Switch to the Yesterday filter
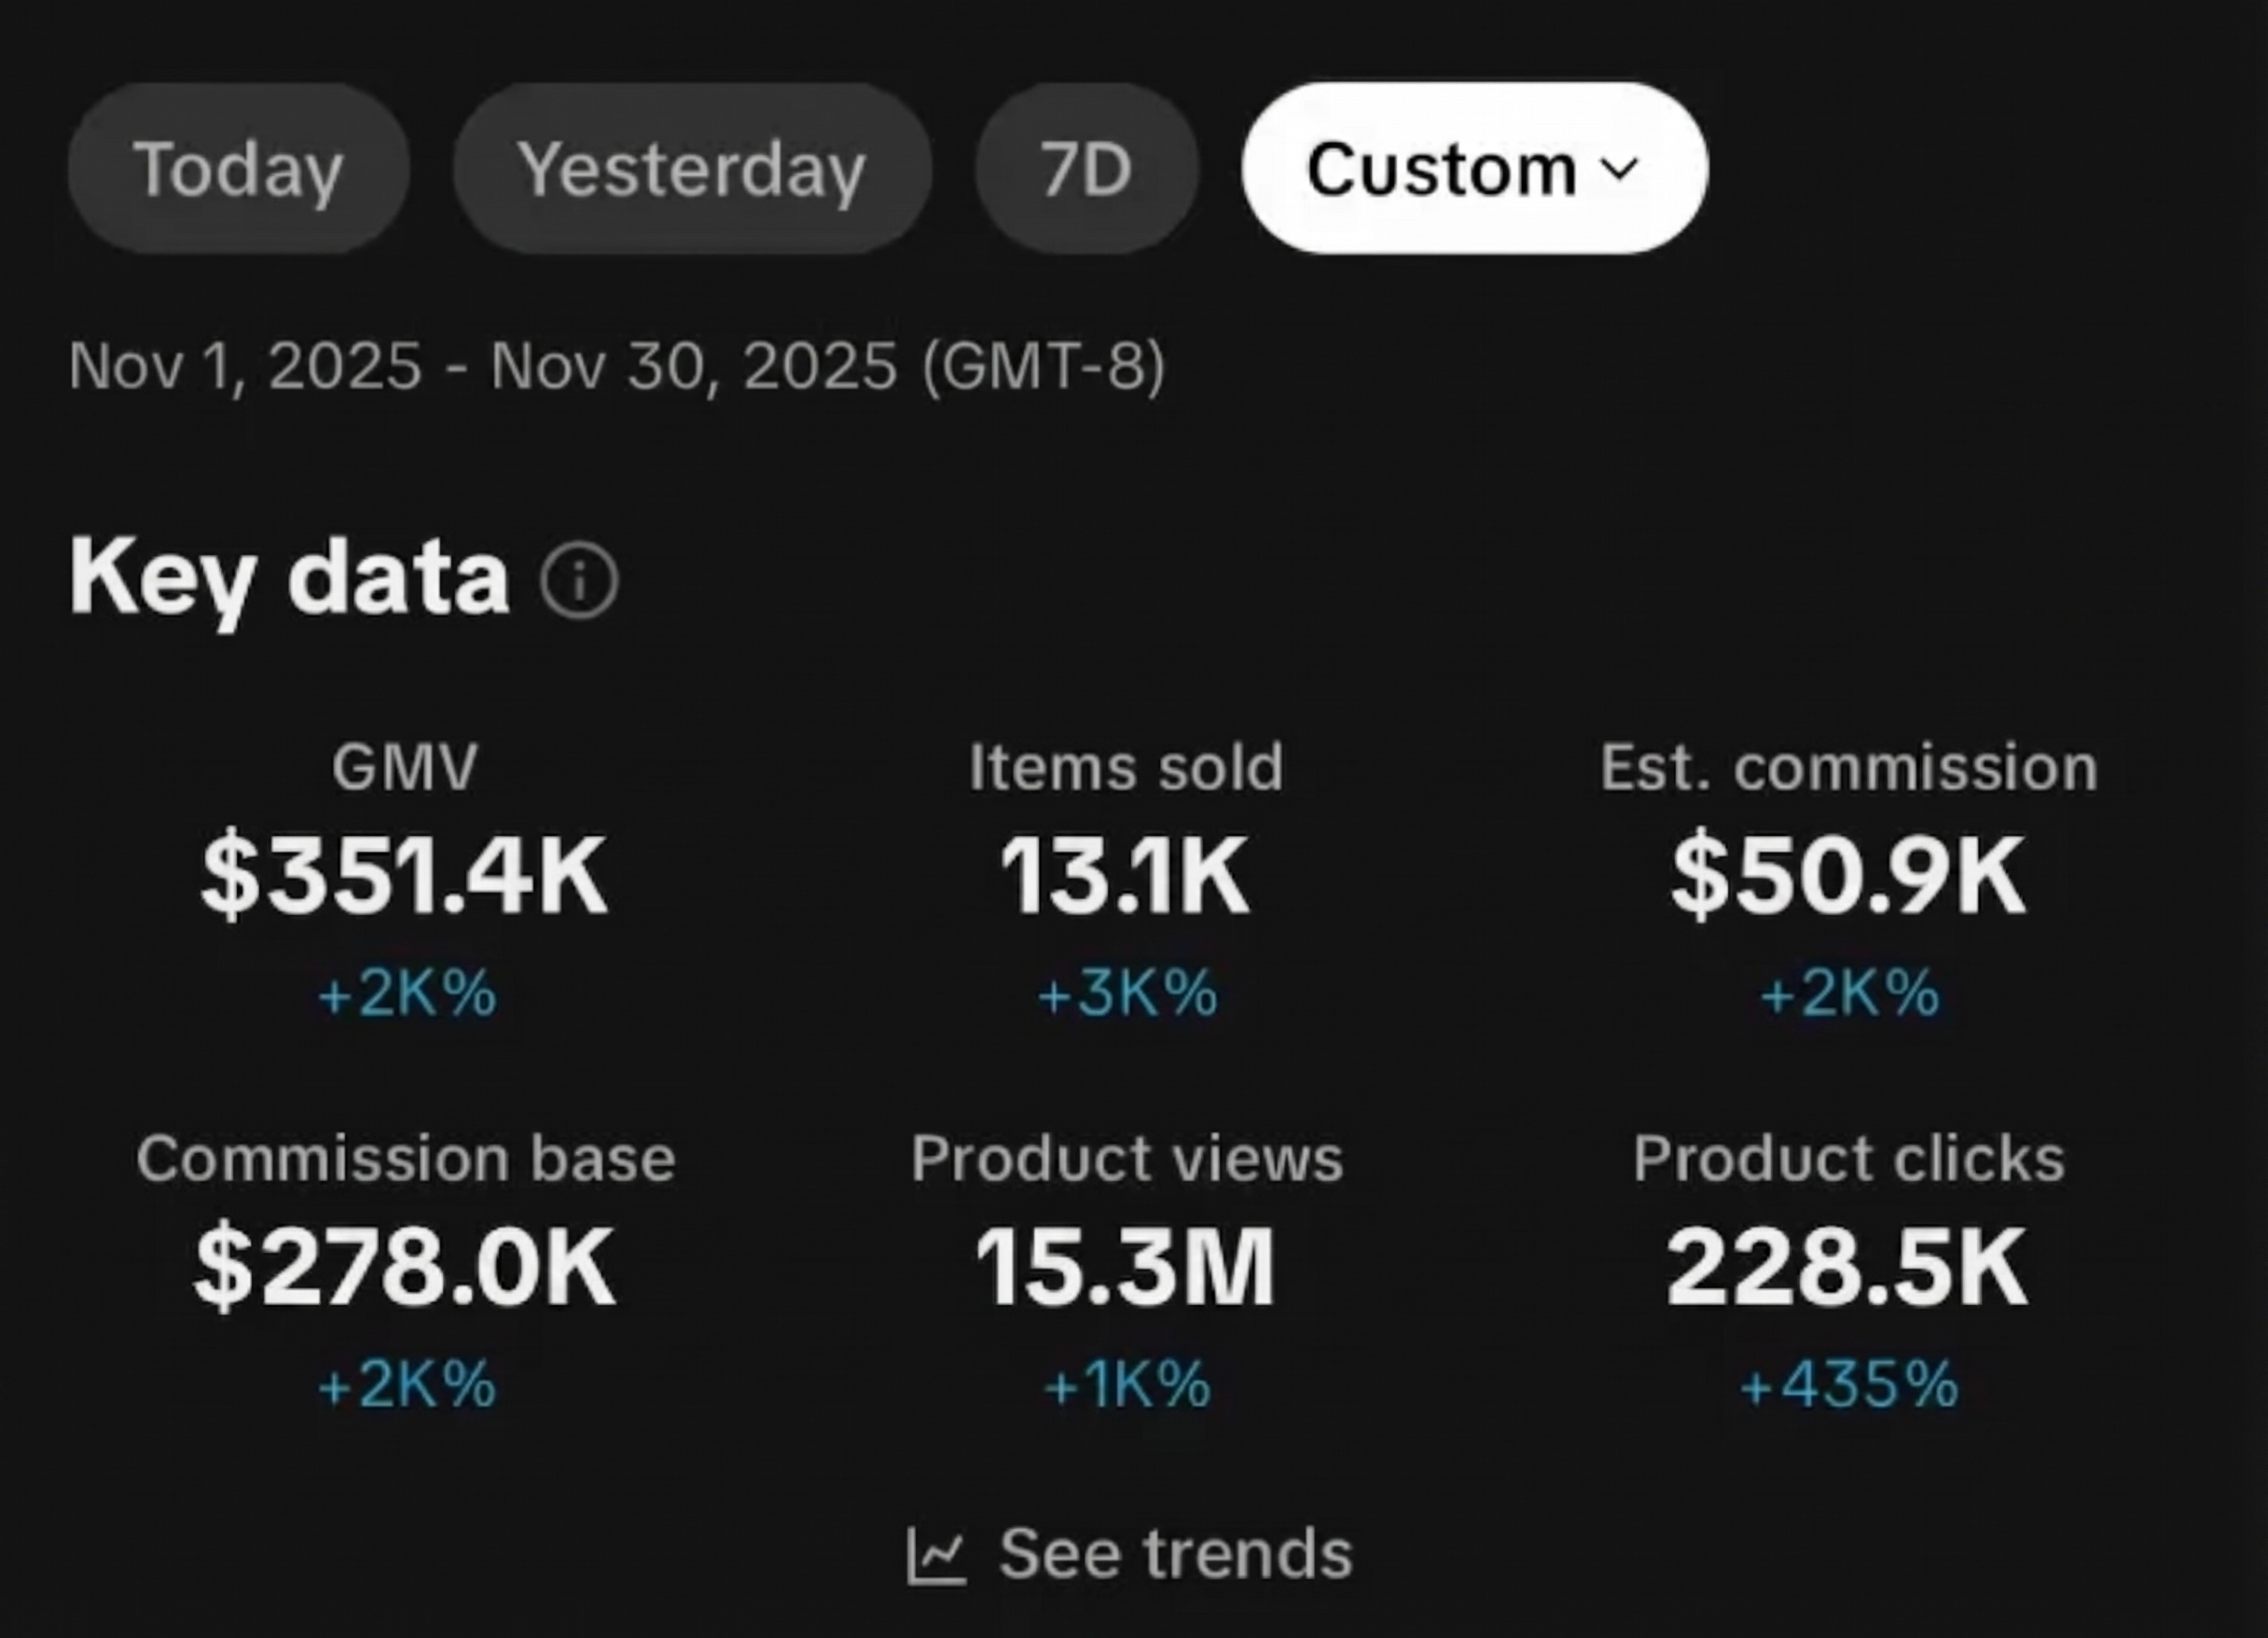The height and width of the screenshot is (1638, 2268). (695, 168)
